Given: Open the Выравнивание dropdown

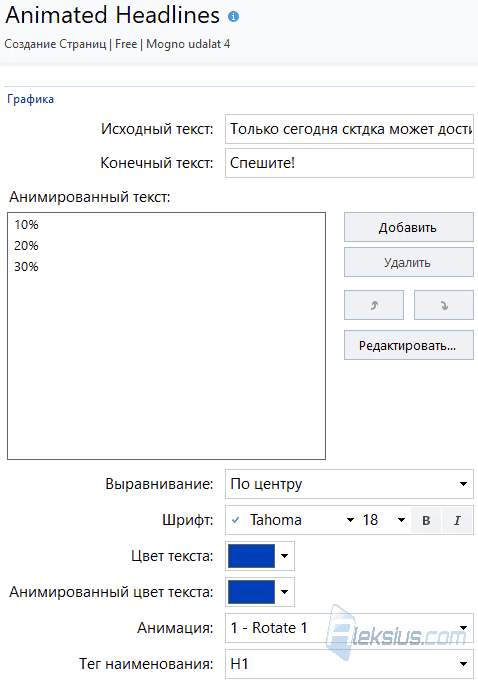Looking at the screenshot, I should pyautogui.click(x=349, y=484).
